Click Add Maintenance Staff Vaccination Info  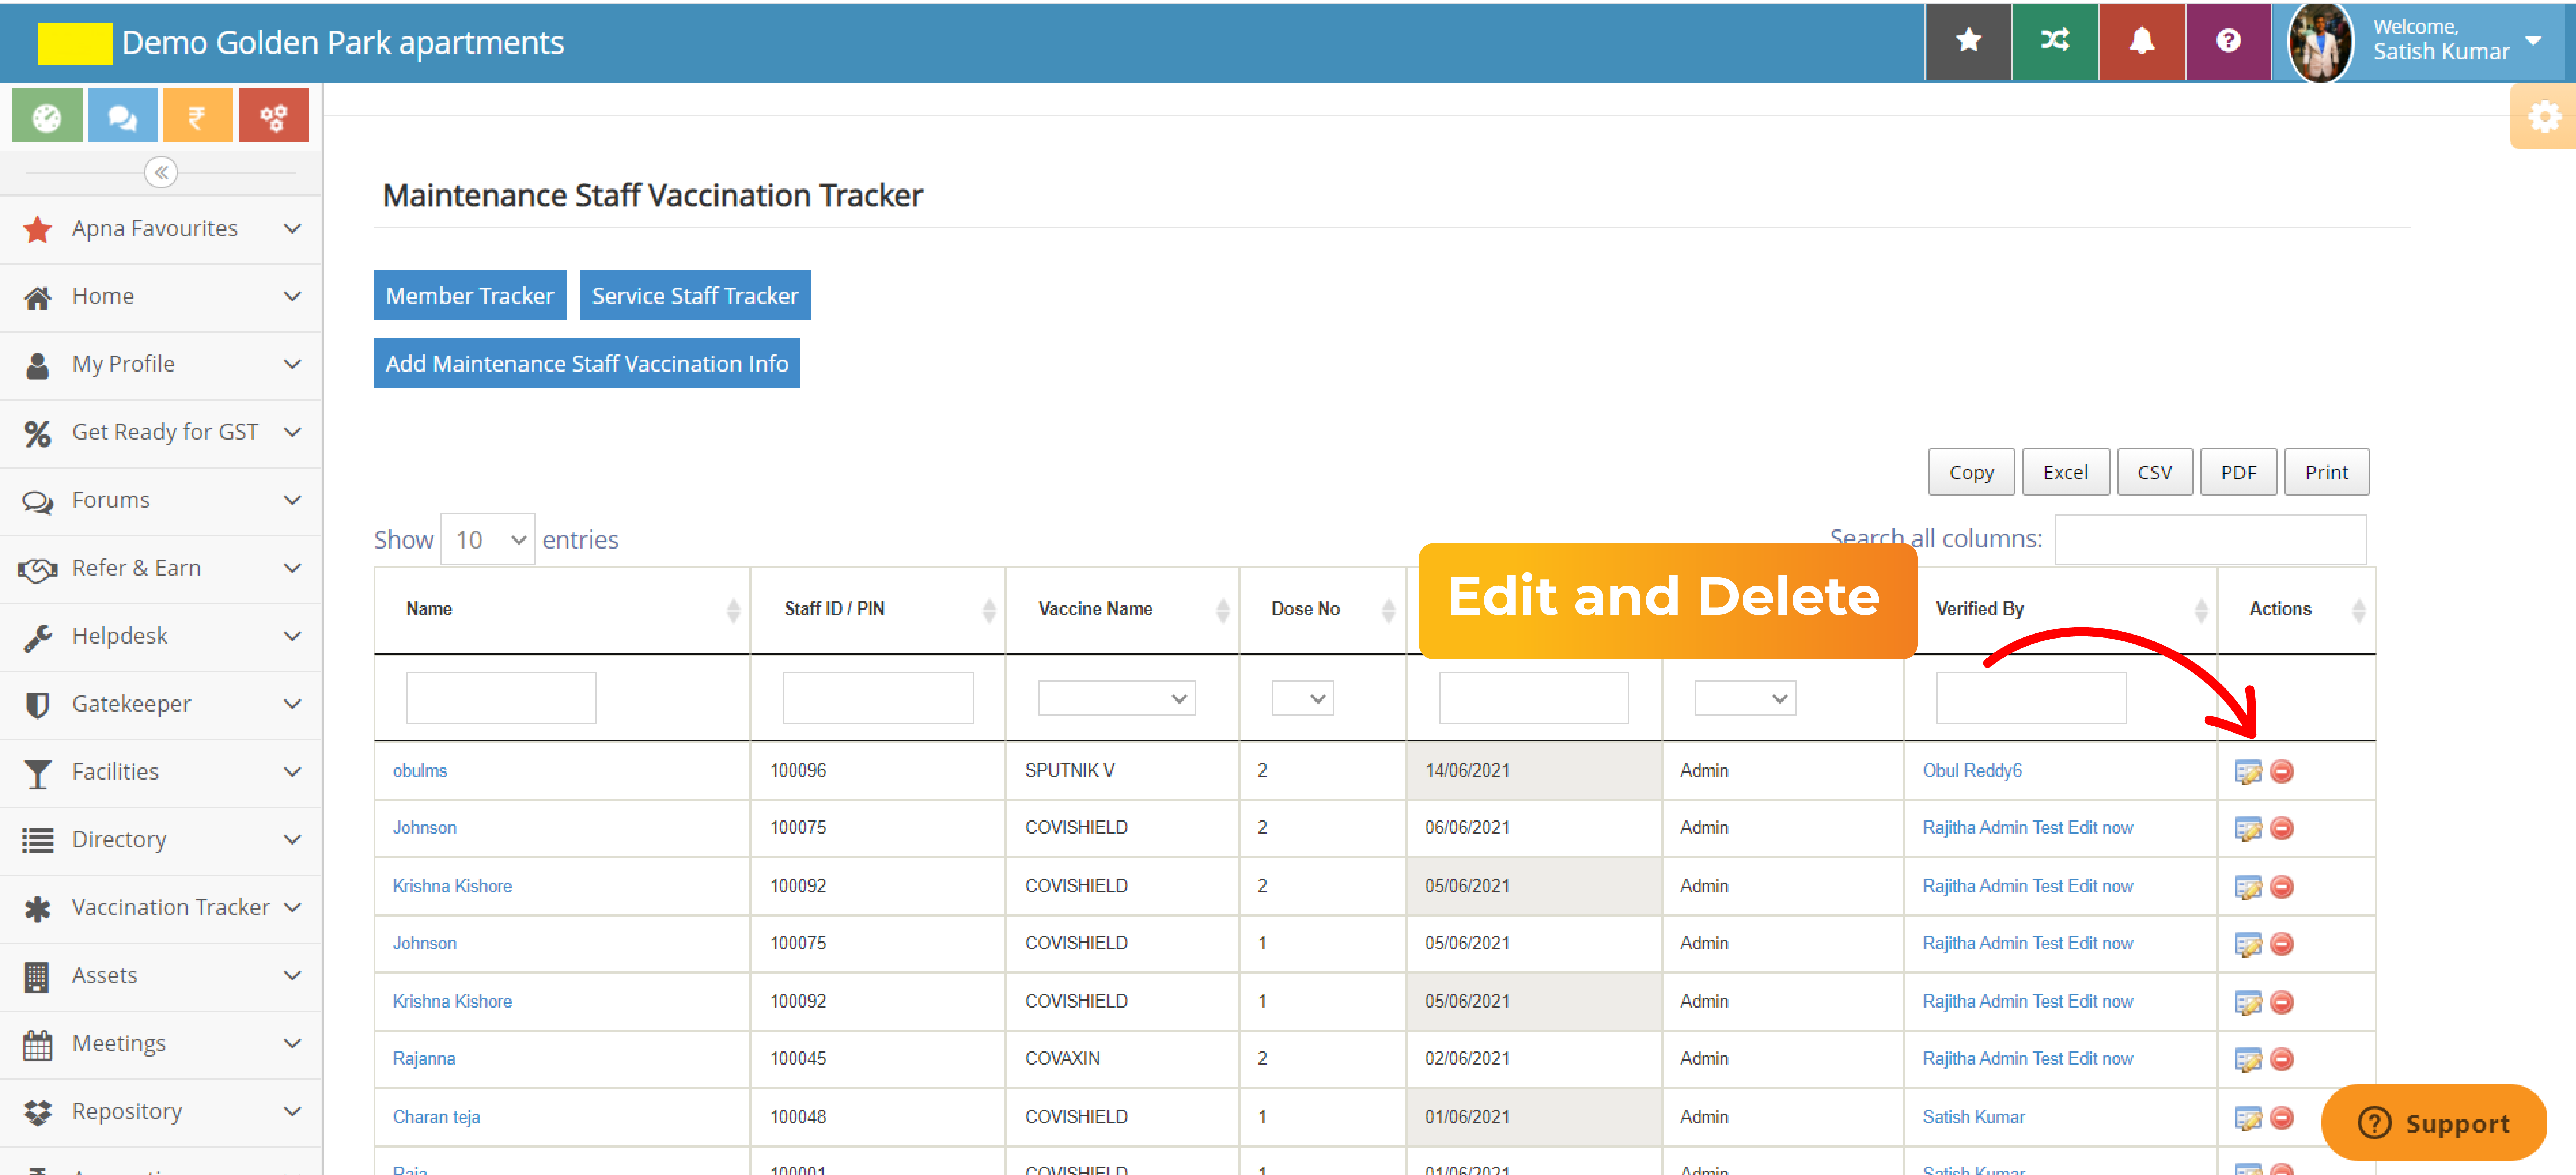click(587, 364)
